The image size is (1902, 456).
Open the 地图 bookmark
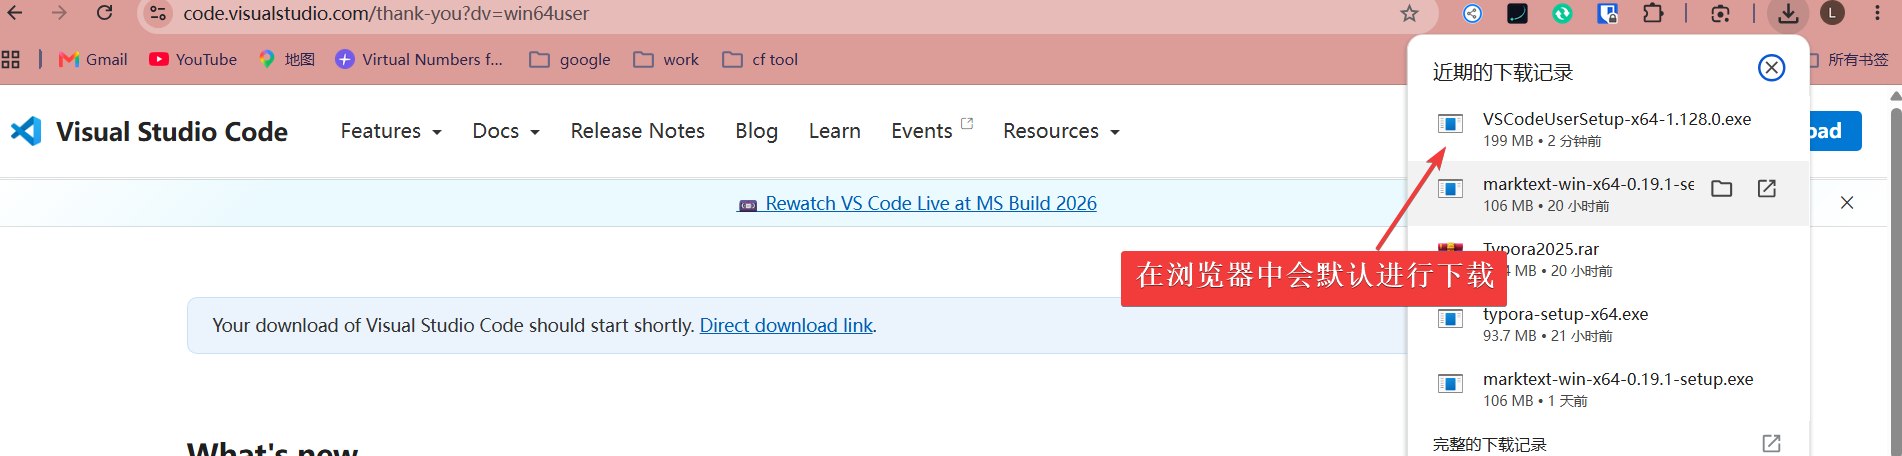[x=287, y=59]
